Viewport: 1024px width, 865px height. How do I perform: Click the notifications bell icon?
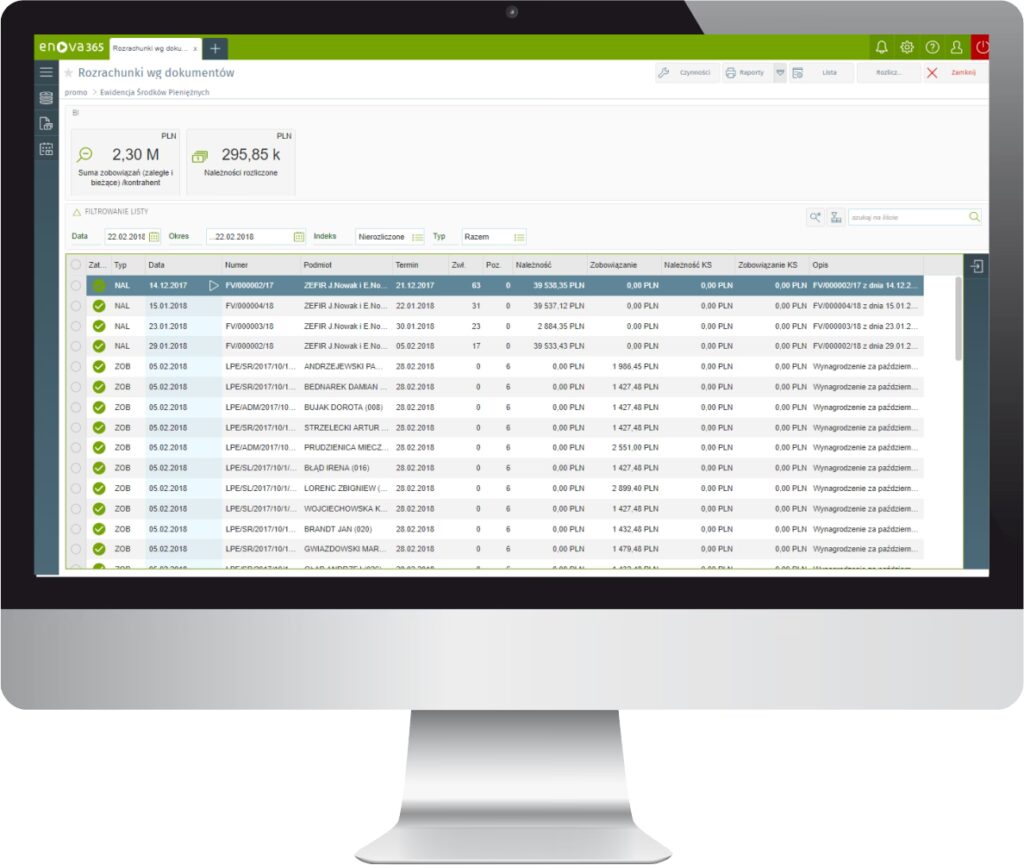coord(881,47)
